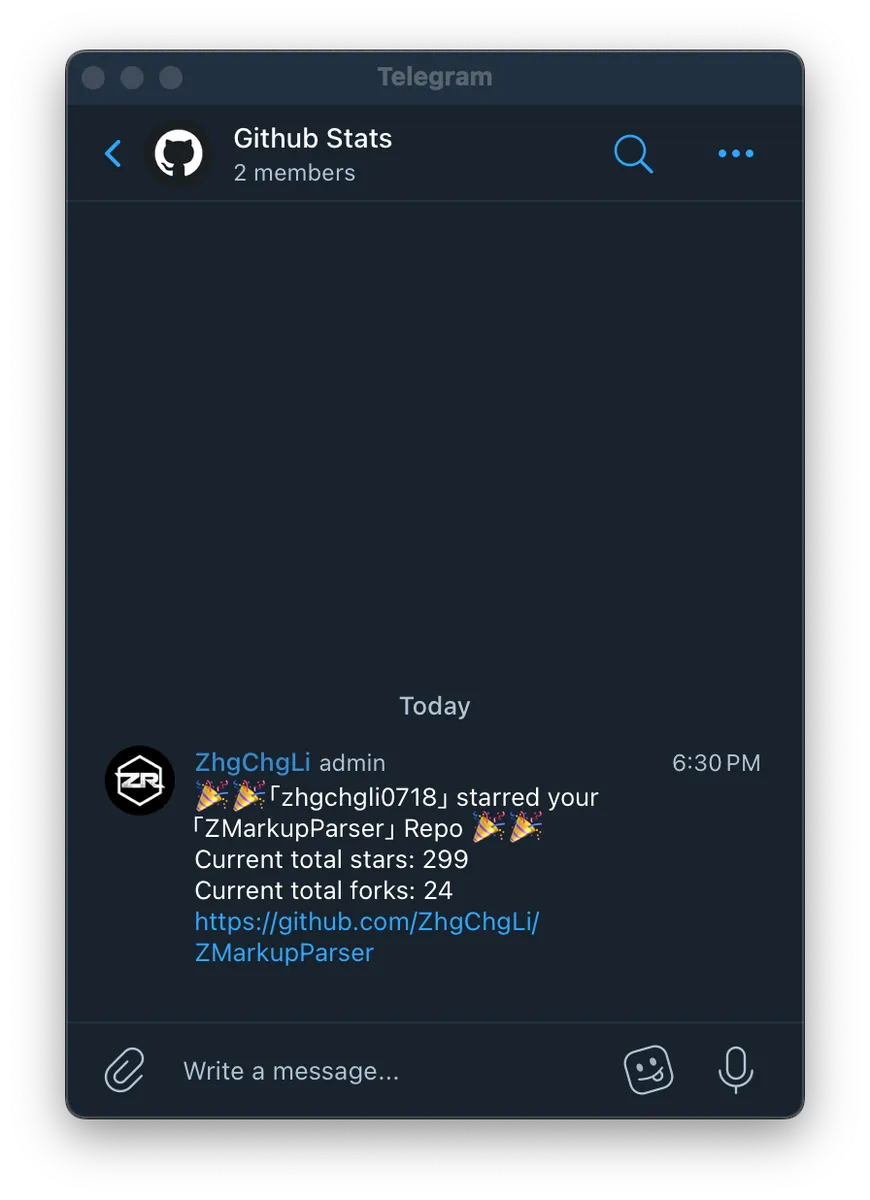Click the paperclip attach file icon
The height and width of the screenshot is (1200, 870).
point(125,1071)
